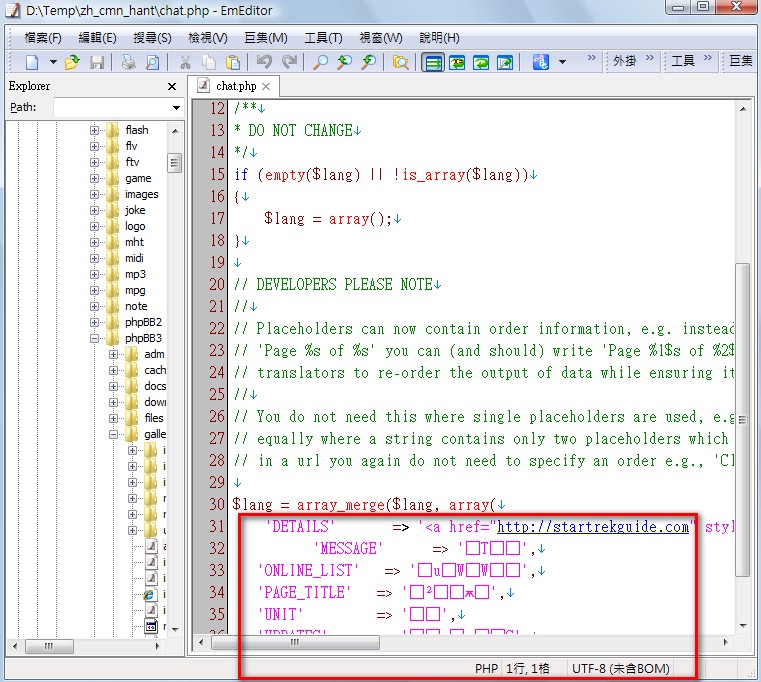
Task: Expand the files folder under phpBB3
Action: pos(113,418)
